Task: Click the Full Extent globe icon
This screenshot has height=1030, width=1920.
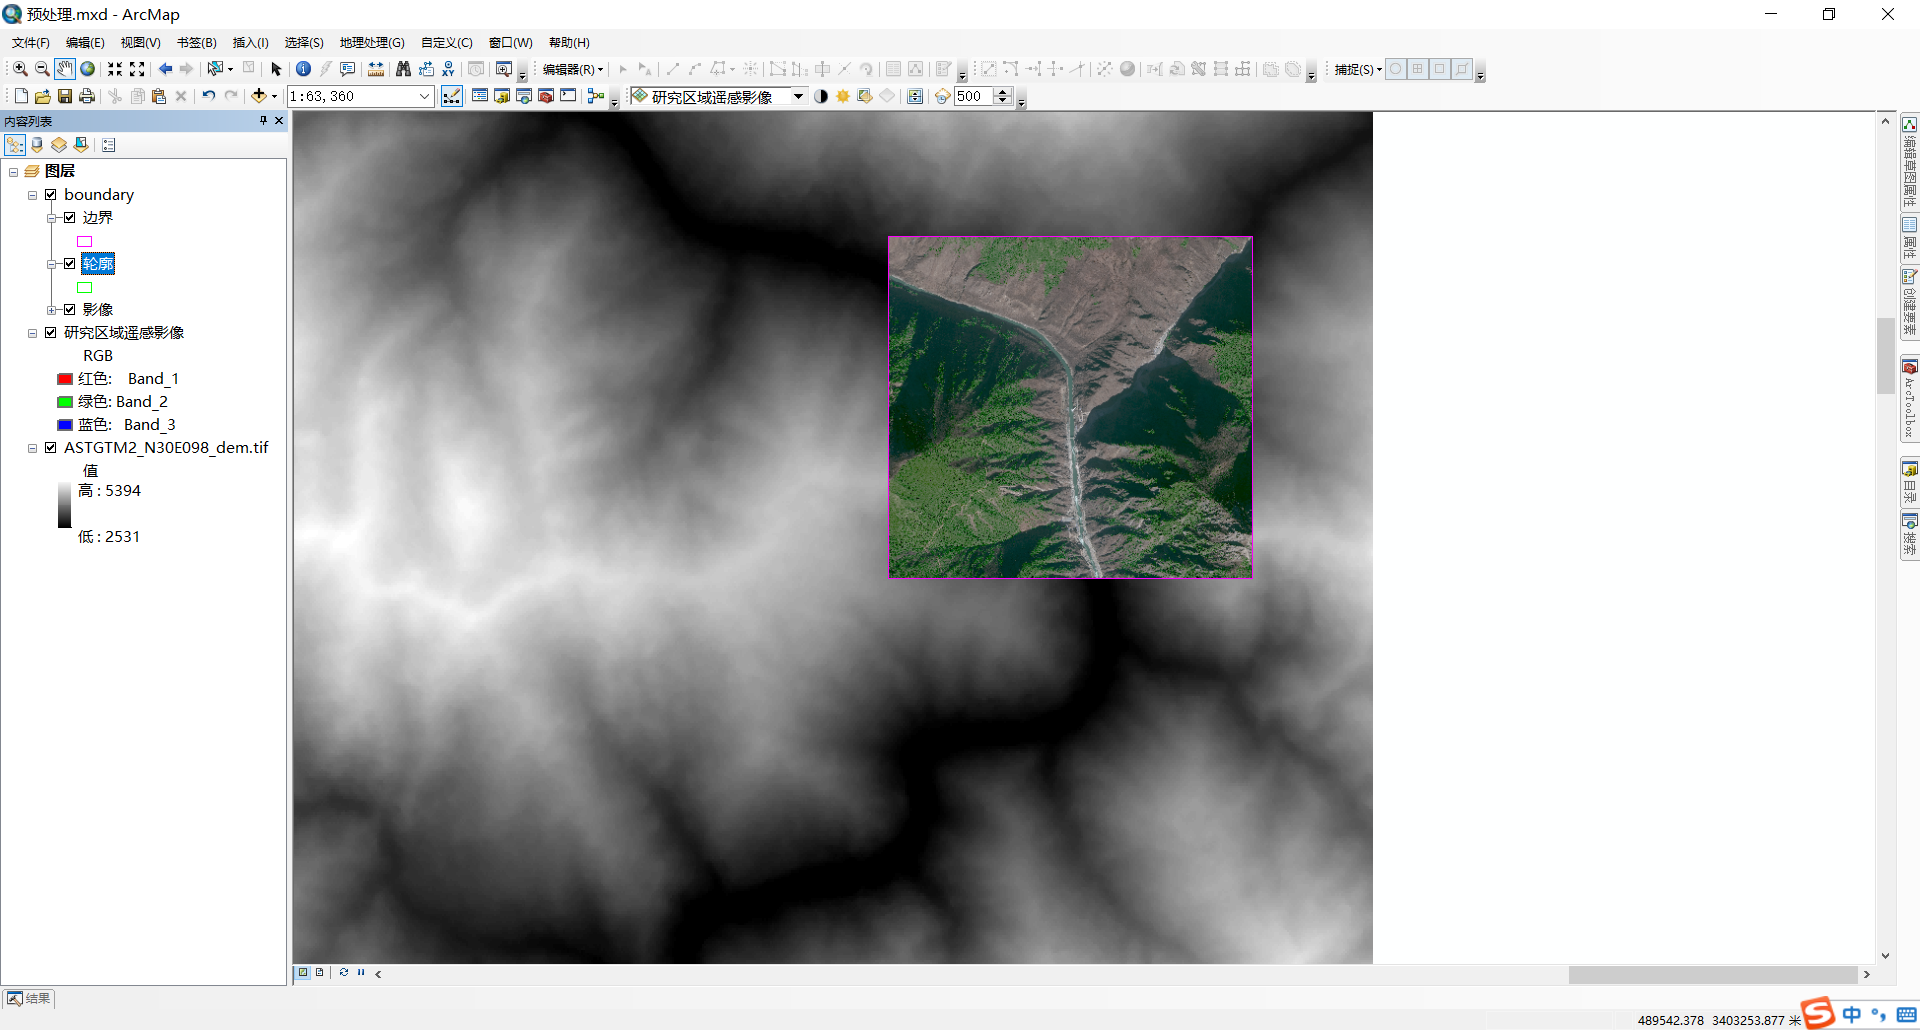Action: [x=88, y=69]
